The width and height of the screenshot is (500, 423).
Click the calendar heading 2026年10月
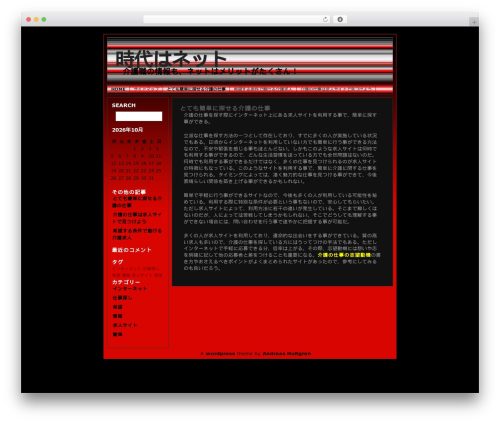click(127, 130)
